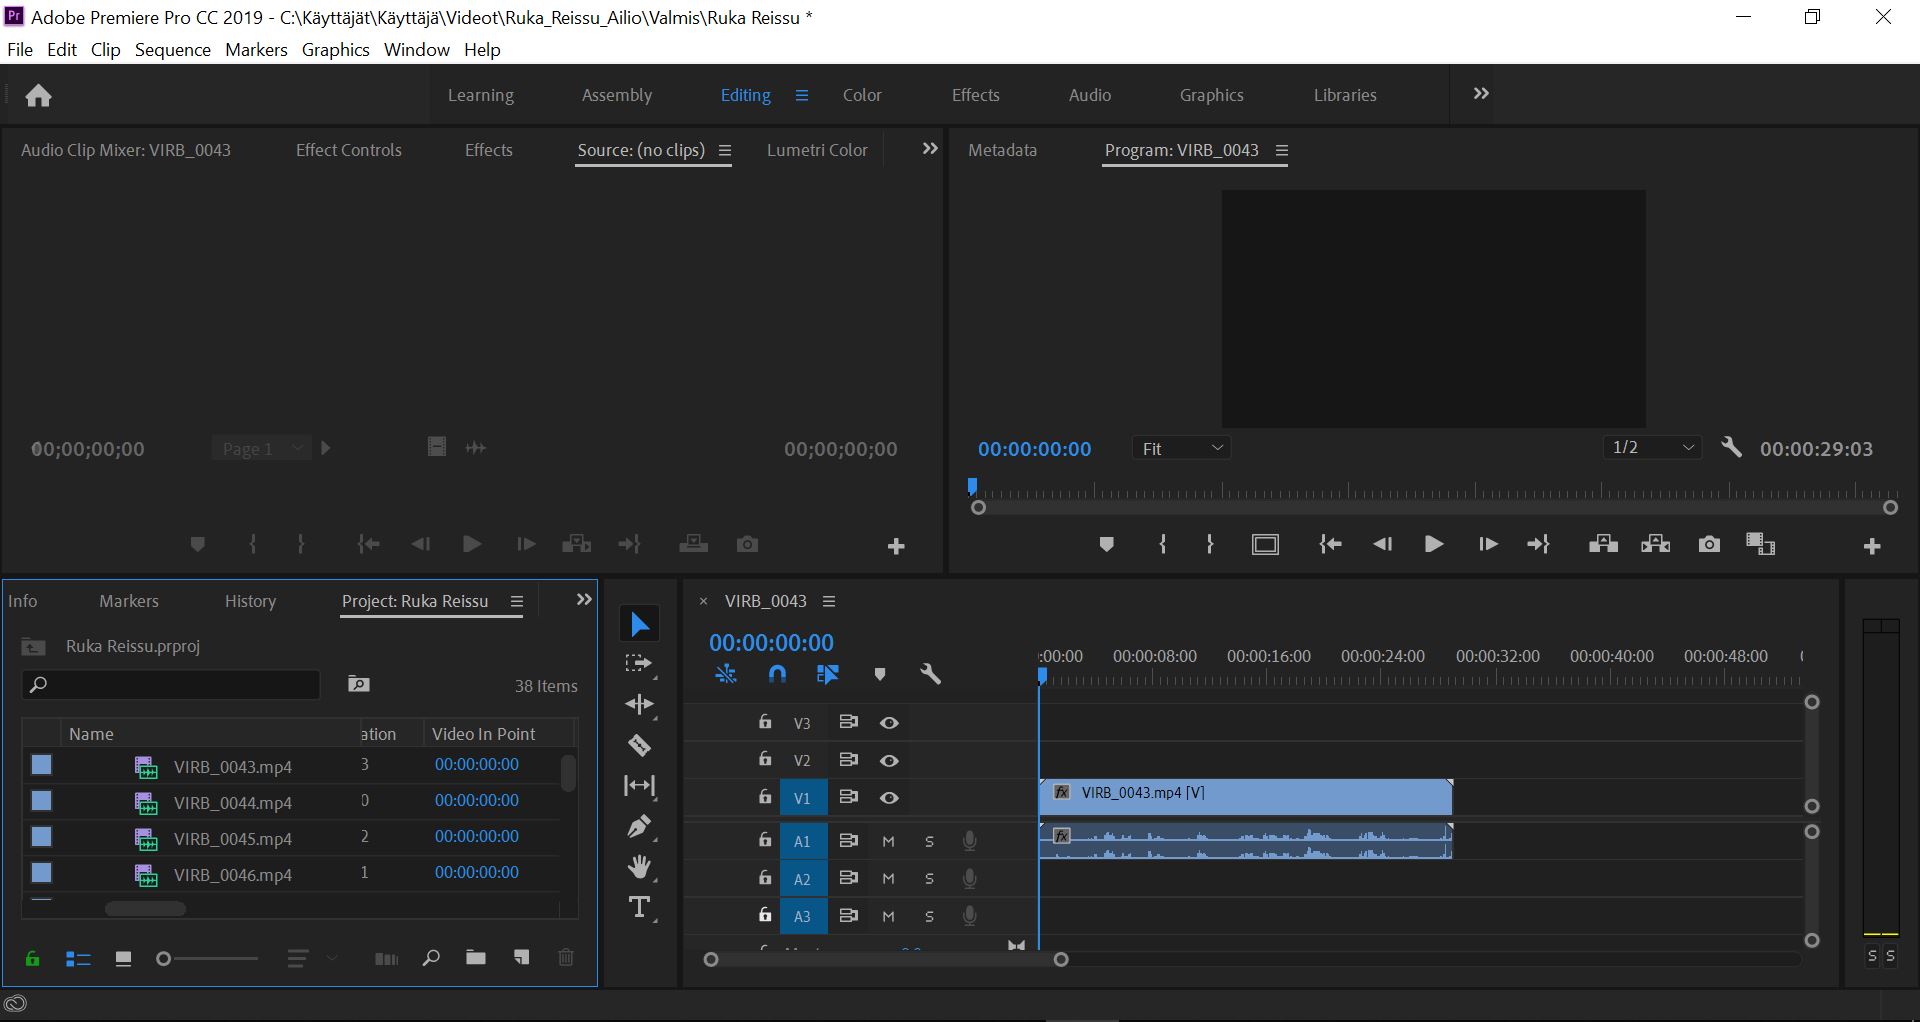Open Find in Project panel footer
Viewport: 1920px width, 1022px height.
431,958
